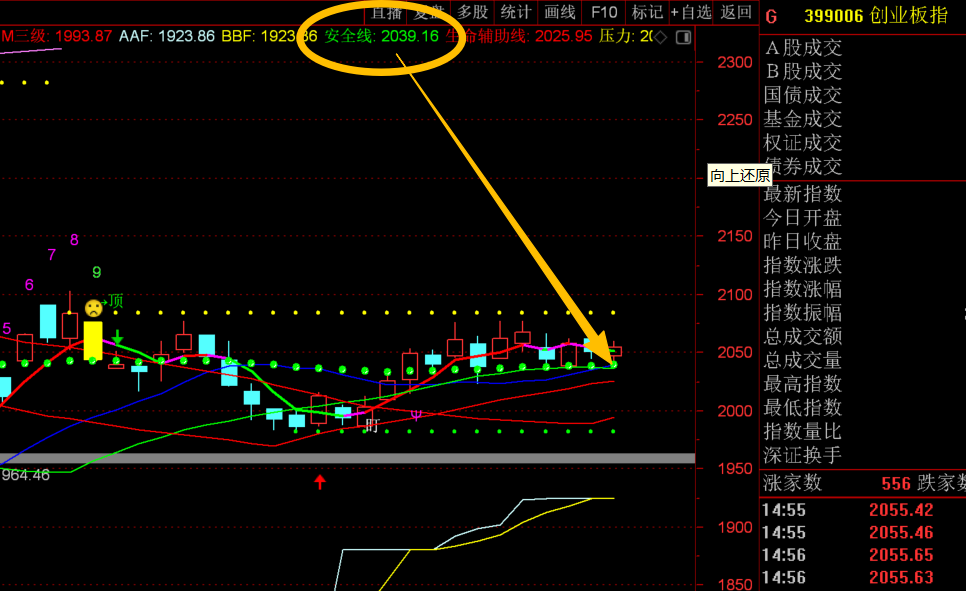Click the AAF: 1923.86 indicator value
The width and height of the screenshot is (966, 591).
click(167, 36)
